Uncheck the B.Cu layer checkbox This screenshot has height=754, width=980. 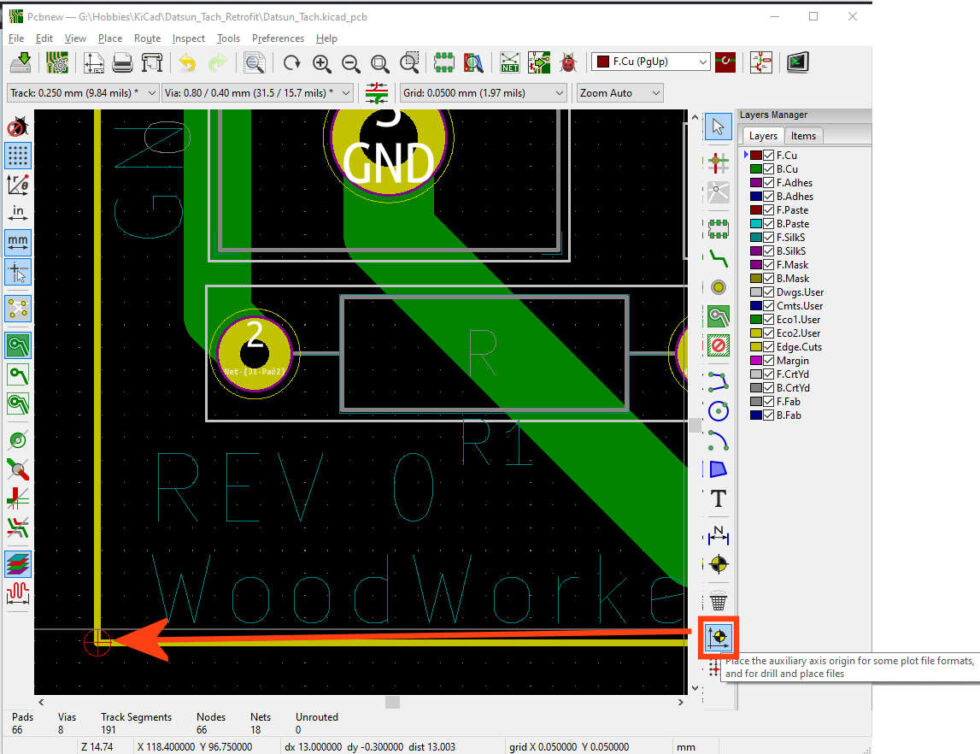[768, 168]
